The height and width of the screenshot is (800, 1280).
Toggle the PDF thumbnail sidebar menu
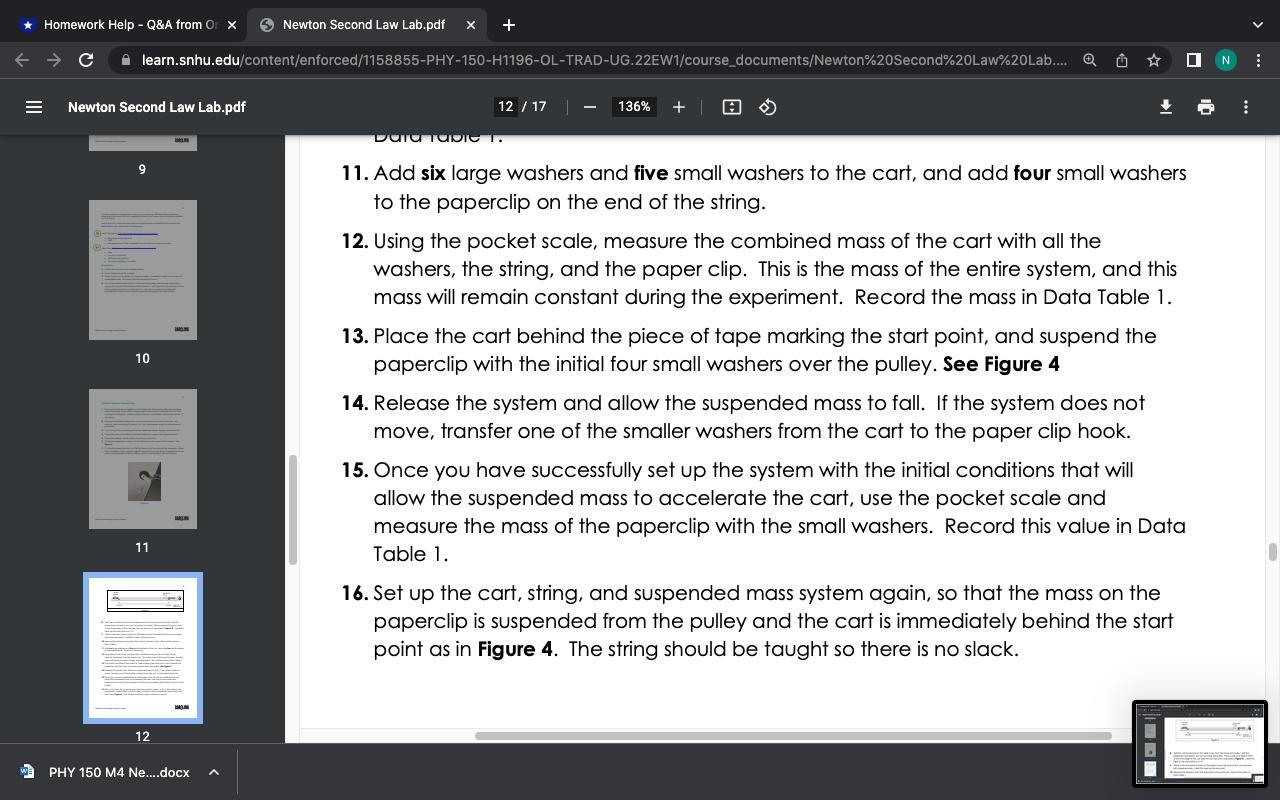click(32, 107)
